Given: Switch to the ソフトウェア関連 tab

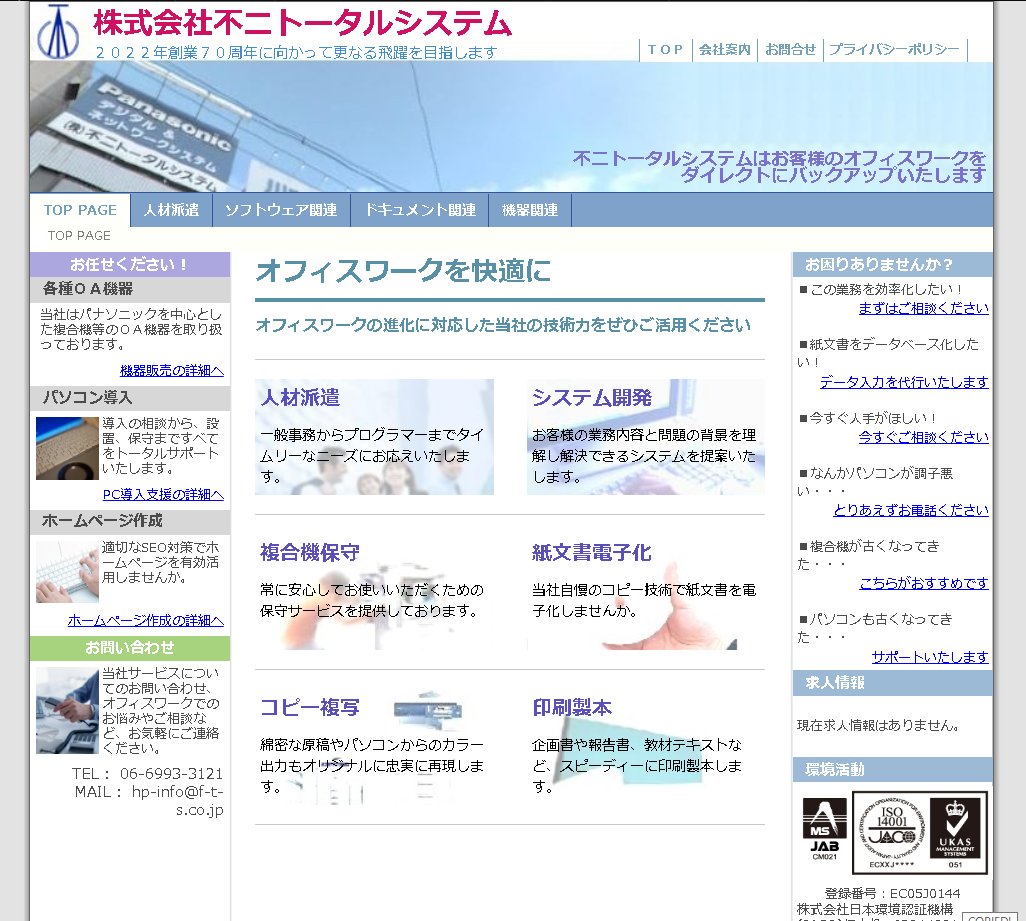Looking at the screenshot, I should (280, 210).
